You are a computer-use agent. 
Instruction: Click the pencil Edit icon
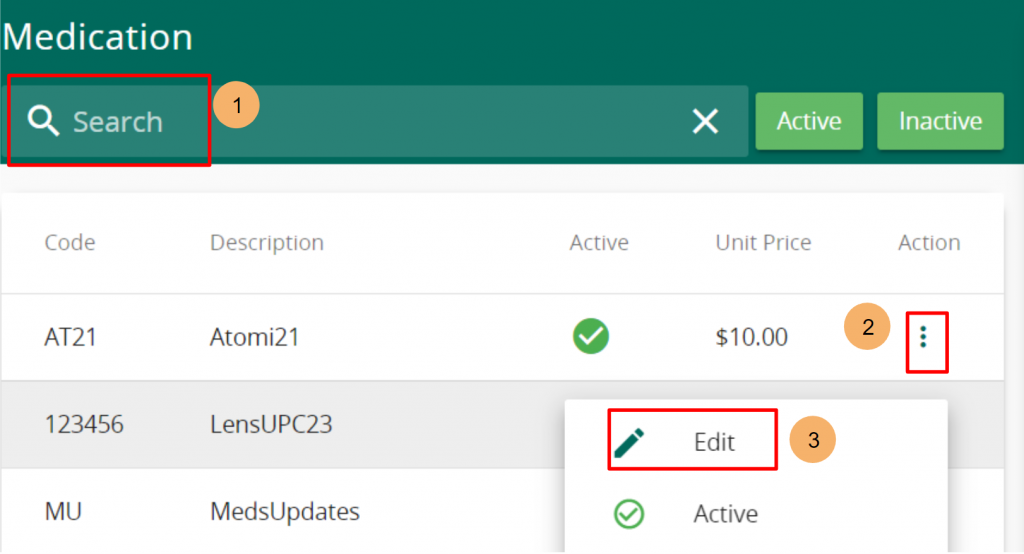tap(629, 443)
